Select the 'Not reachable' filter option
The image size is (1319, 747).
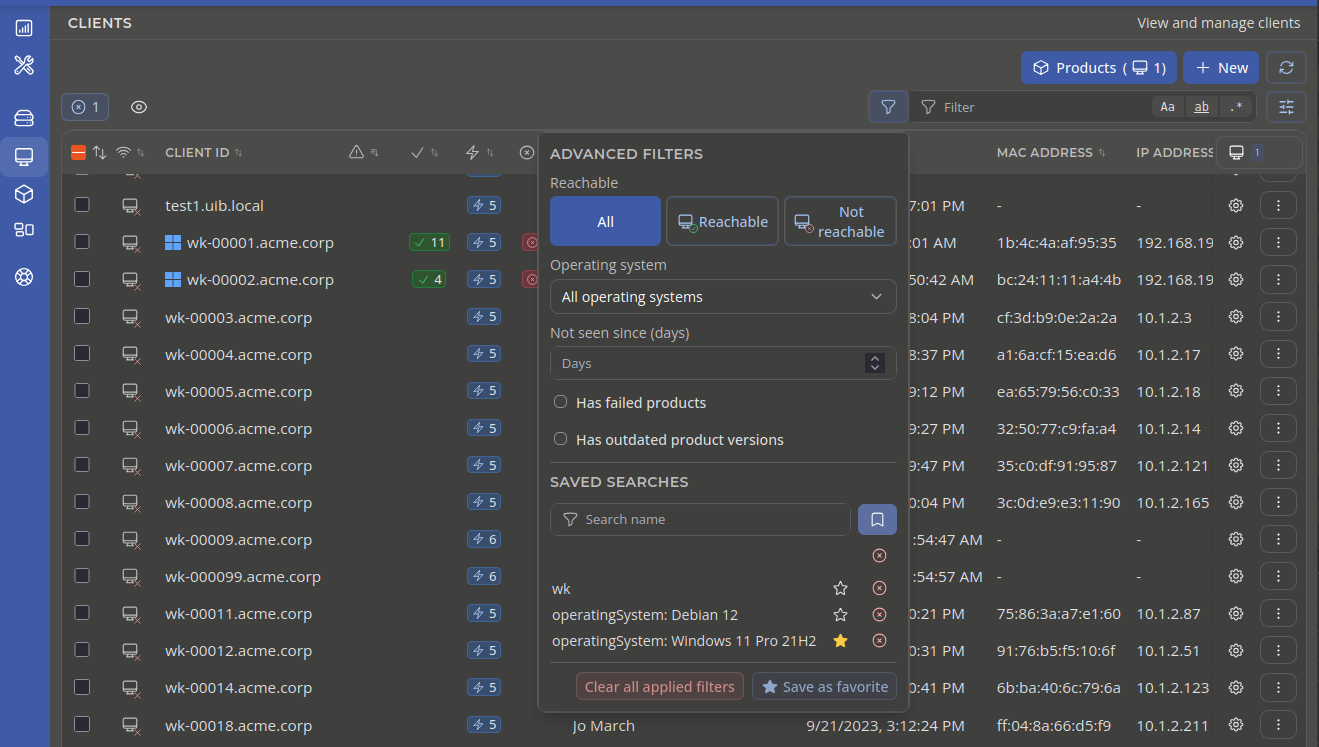[840, 221]
